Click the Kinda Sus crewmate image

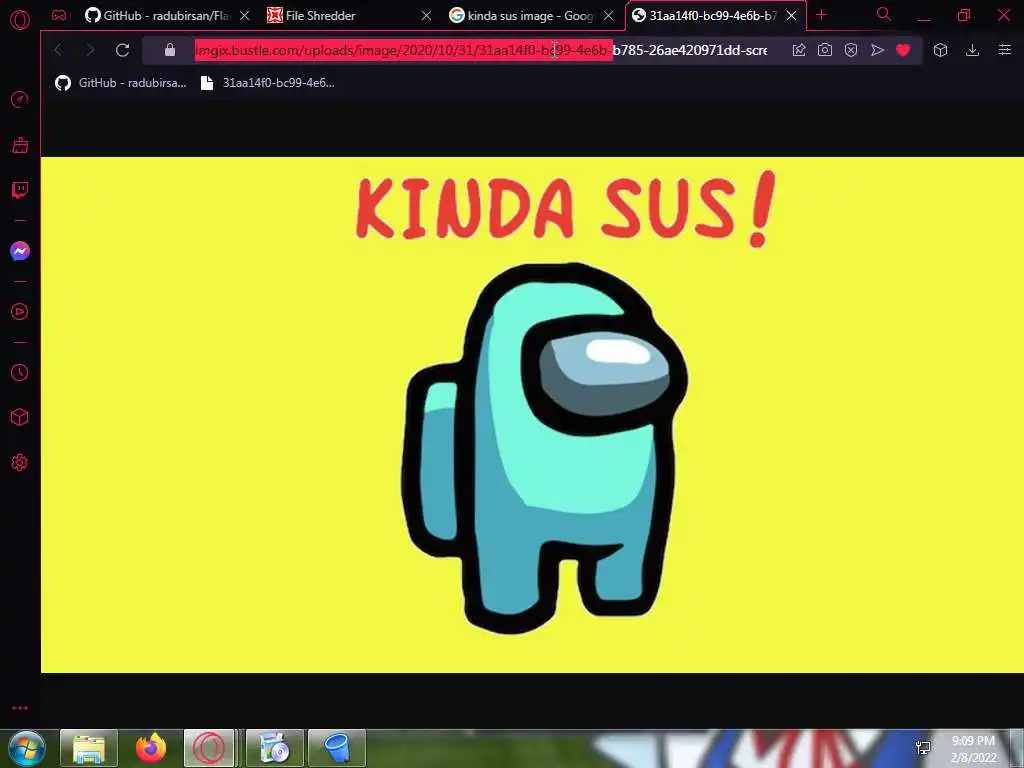point(532,415)
